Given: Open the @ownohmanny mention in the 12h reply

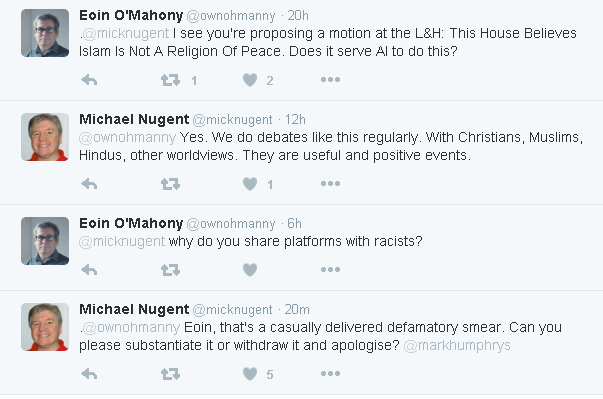Looking at the screenshot, I should 127,137.
